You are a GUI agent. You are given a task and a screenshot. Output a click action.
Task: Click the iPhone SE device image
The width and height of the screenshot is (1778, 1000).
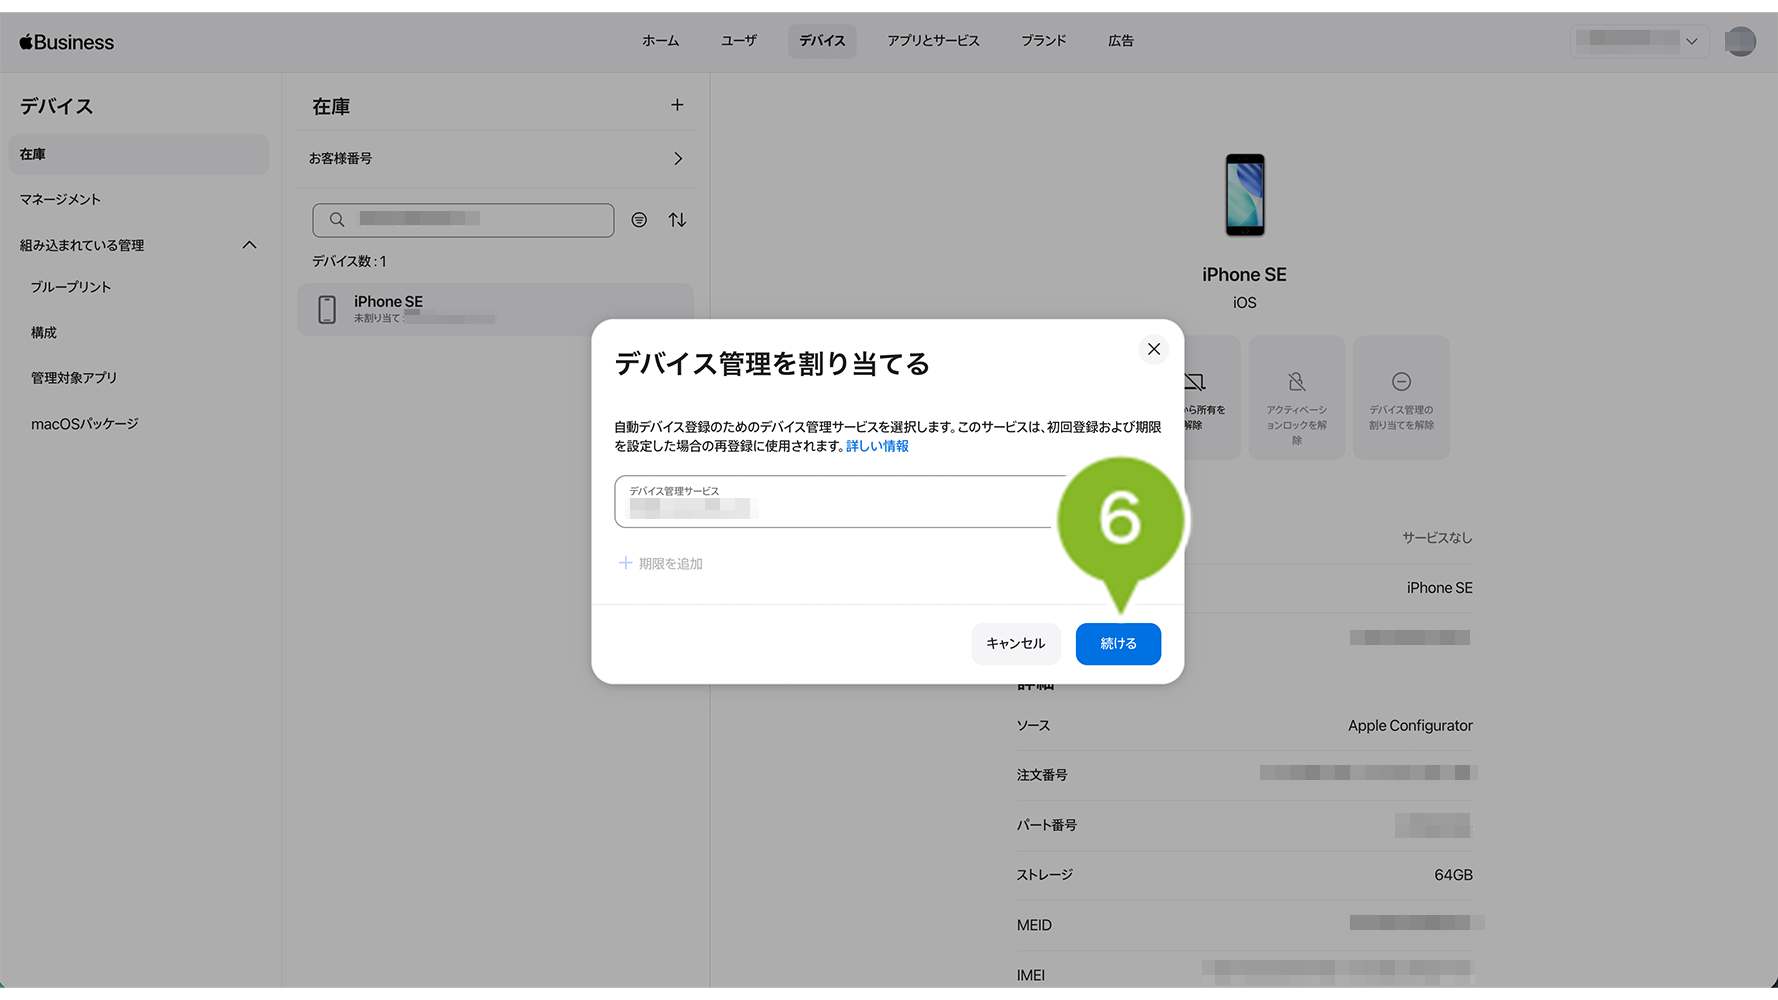click(x=1244, y=195)
